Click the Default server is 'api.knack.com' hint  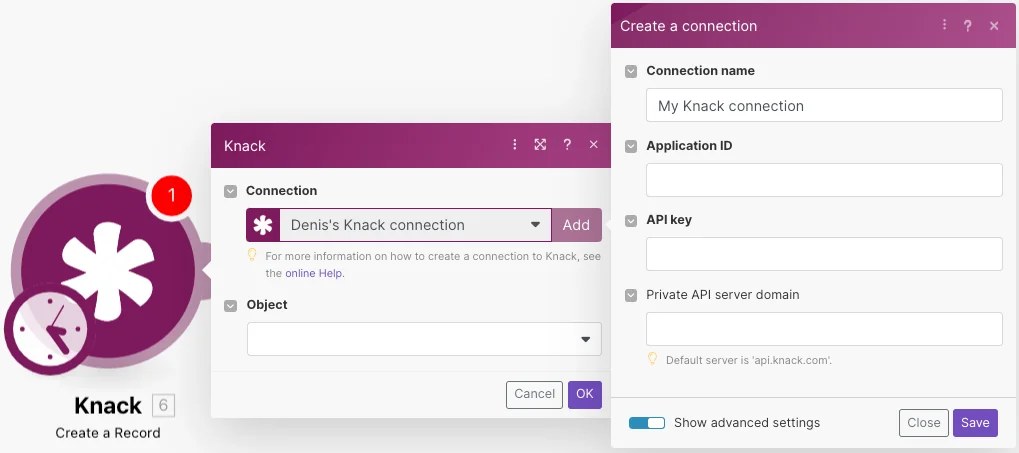(x=749, y=359)
